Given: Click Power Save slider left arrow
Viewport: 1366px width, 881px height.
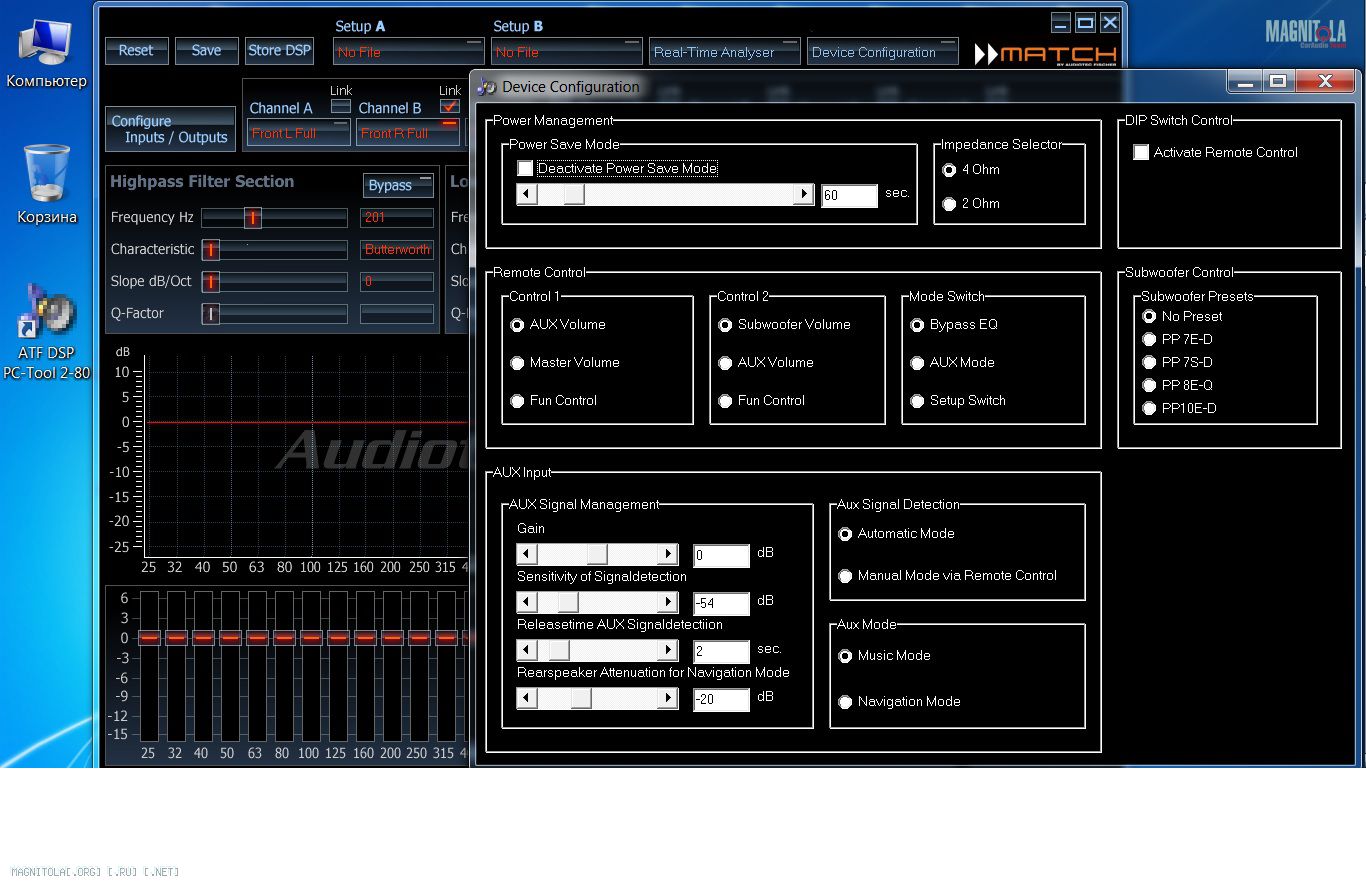Looking at the screenshot, I should click(527, 195).
